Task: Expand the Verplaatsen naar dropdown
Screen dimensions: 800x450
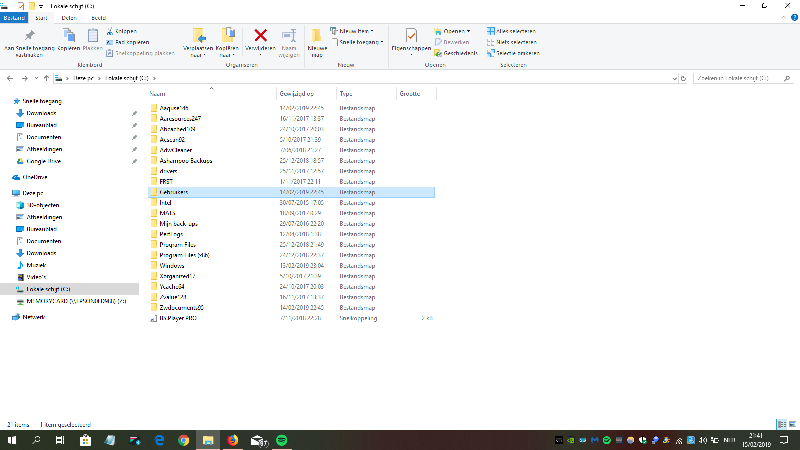Action: click(x=199, y=54)
